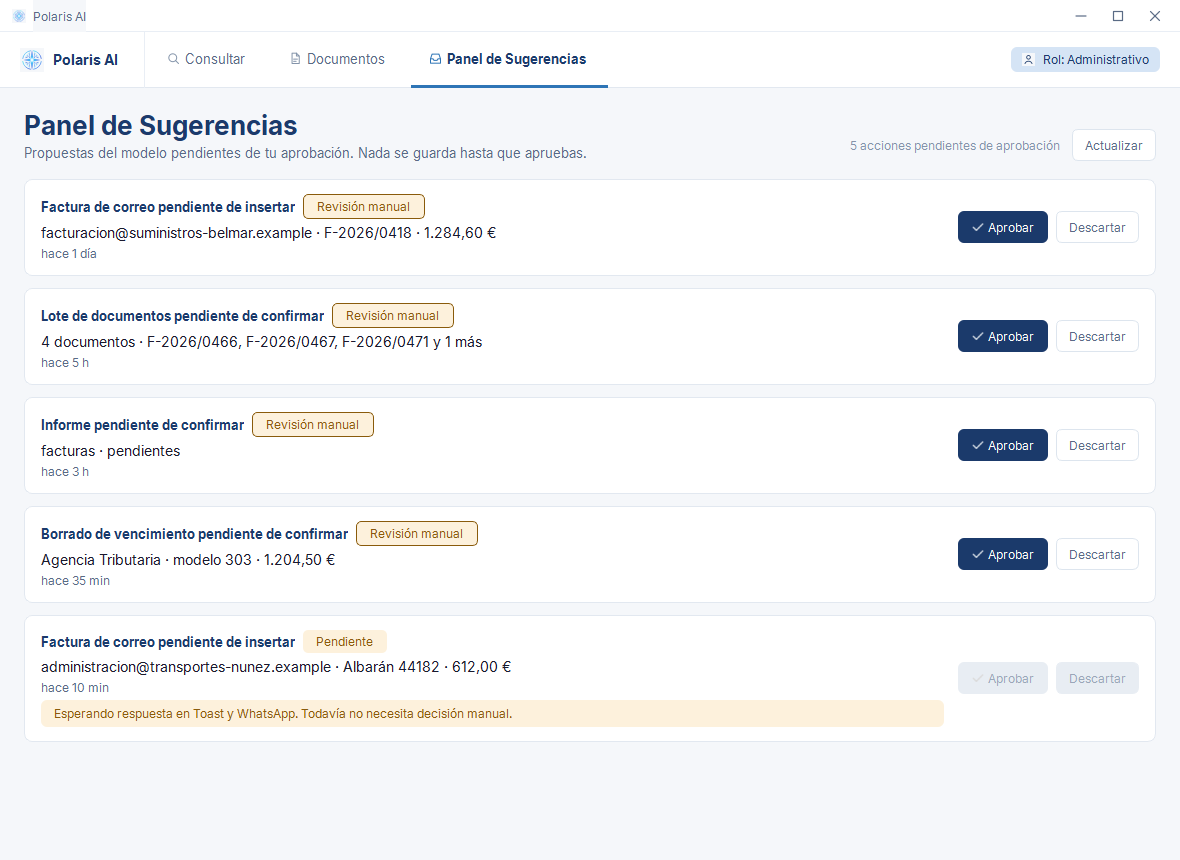Click Revisión manual badge on Borrado de vencimiento

tap(416, 534)
